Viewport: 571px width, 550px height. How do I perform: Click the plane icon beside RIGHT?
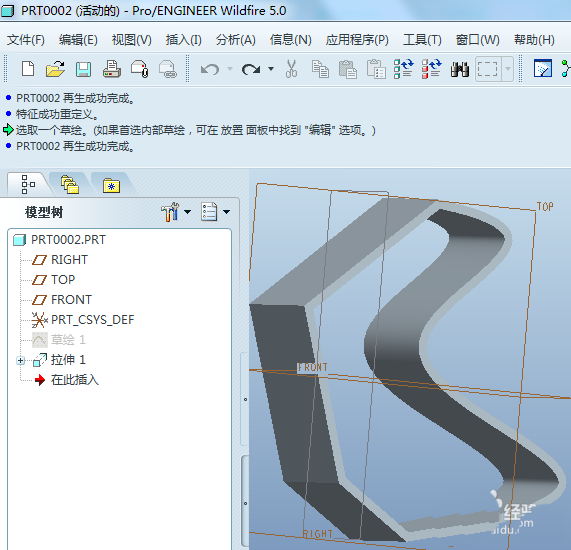tap(39, 260)
